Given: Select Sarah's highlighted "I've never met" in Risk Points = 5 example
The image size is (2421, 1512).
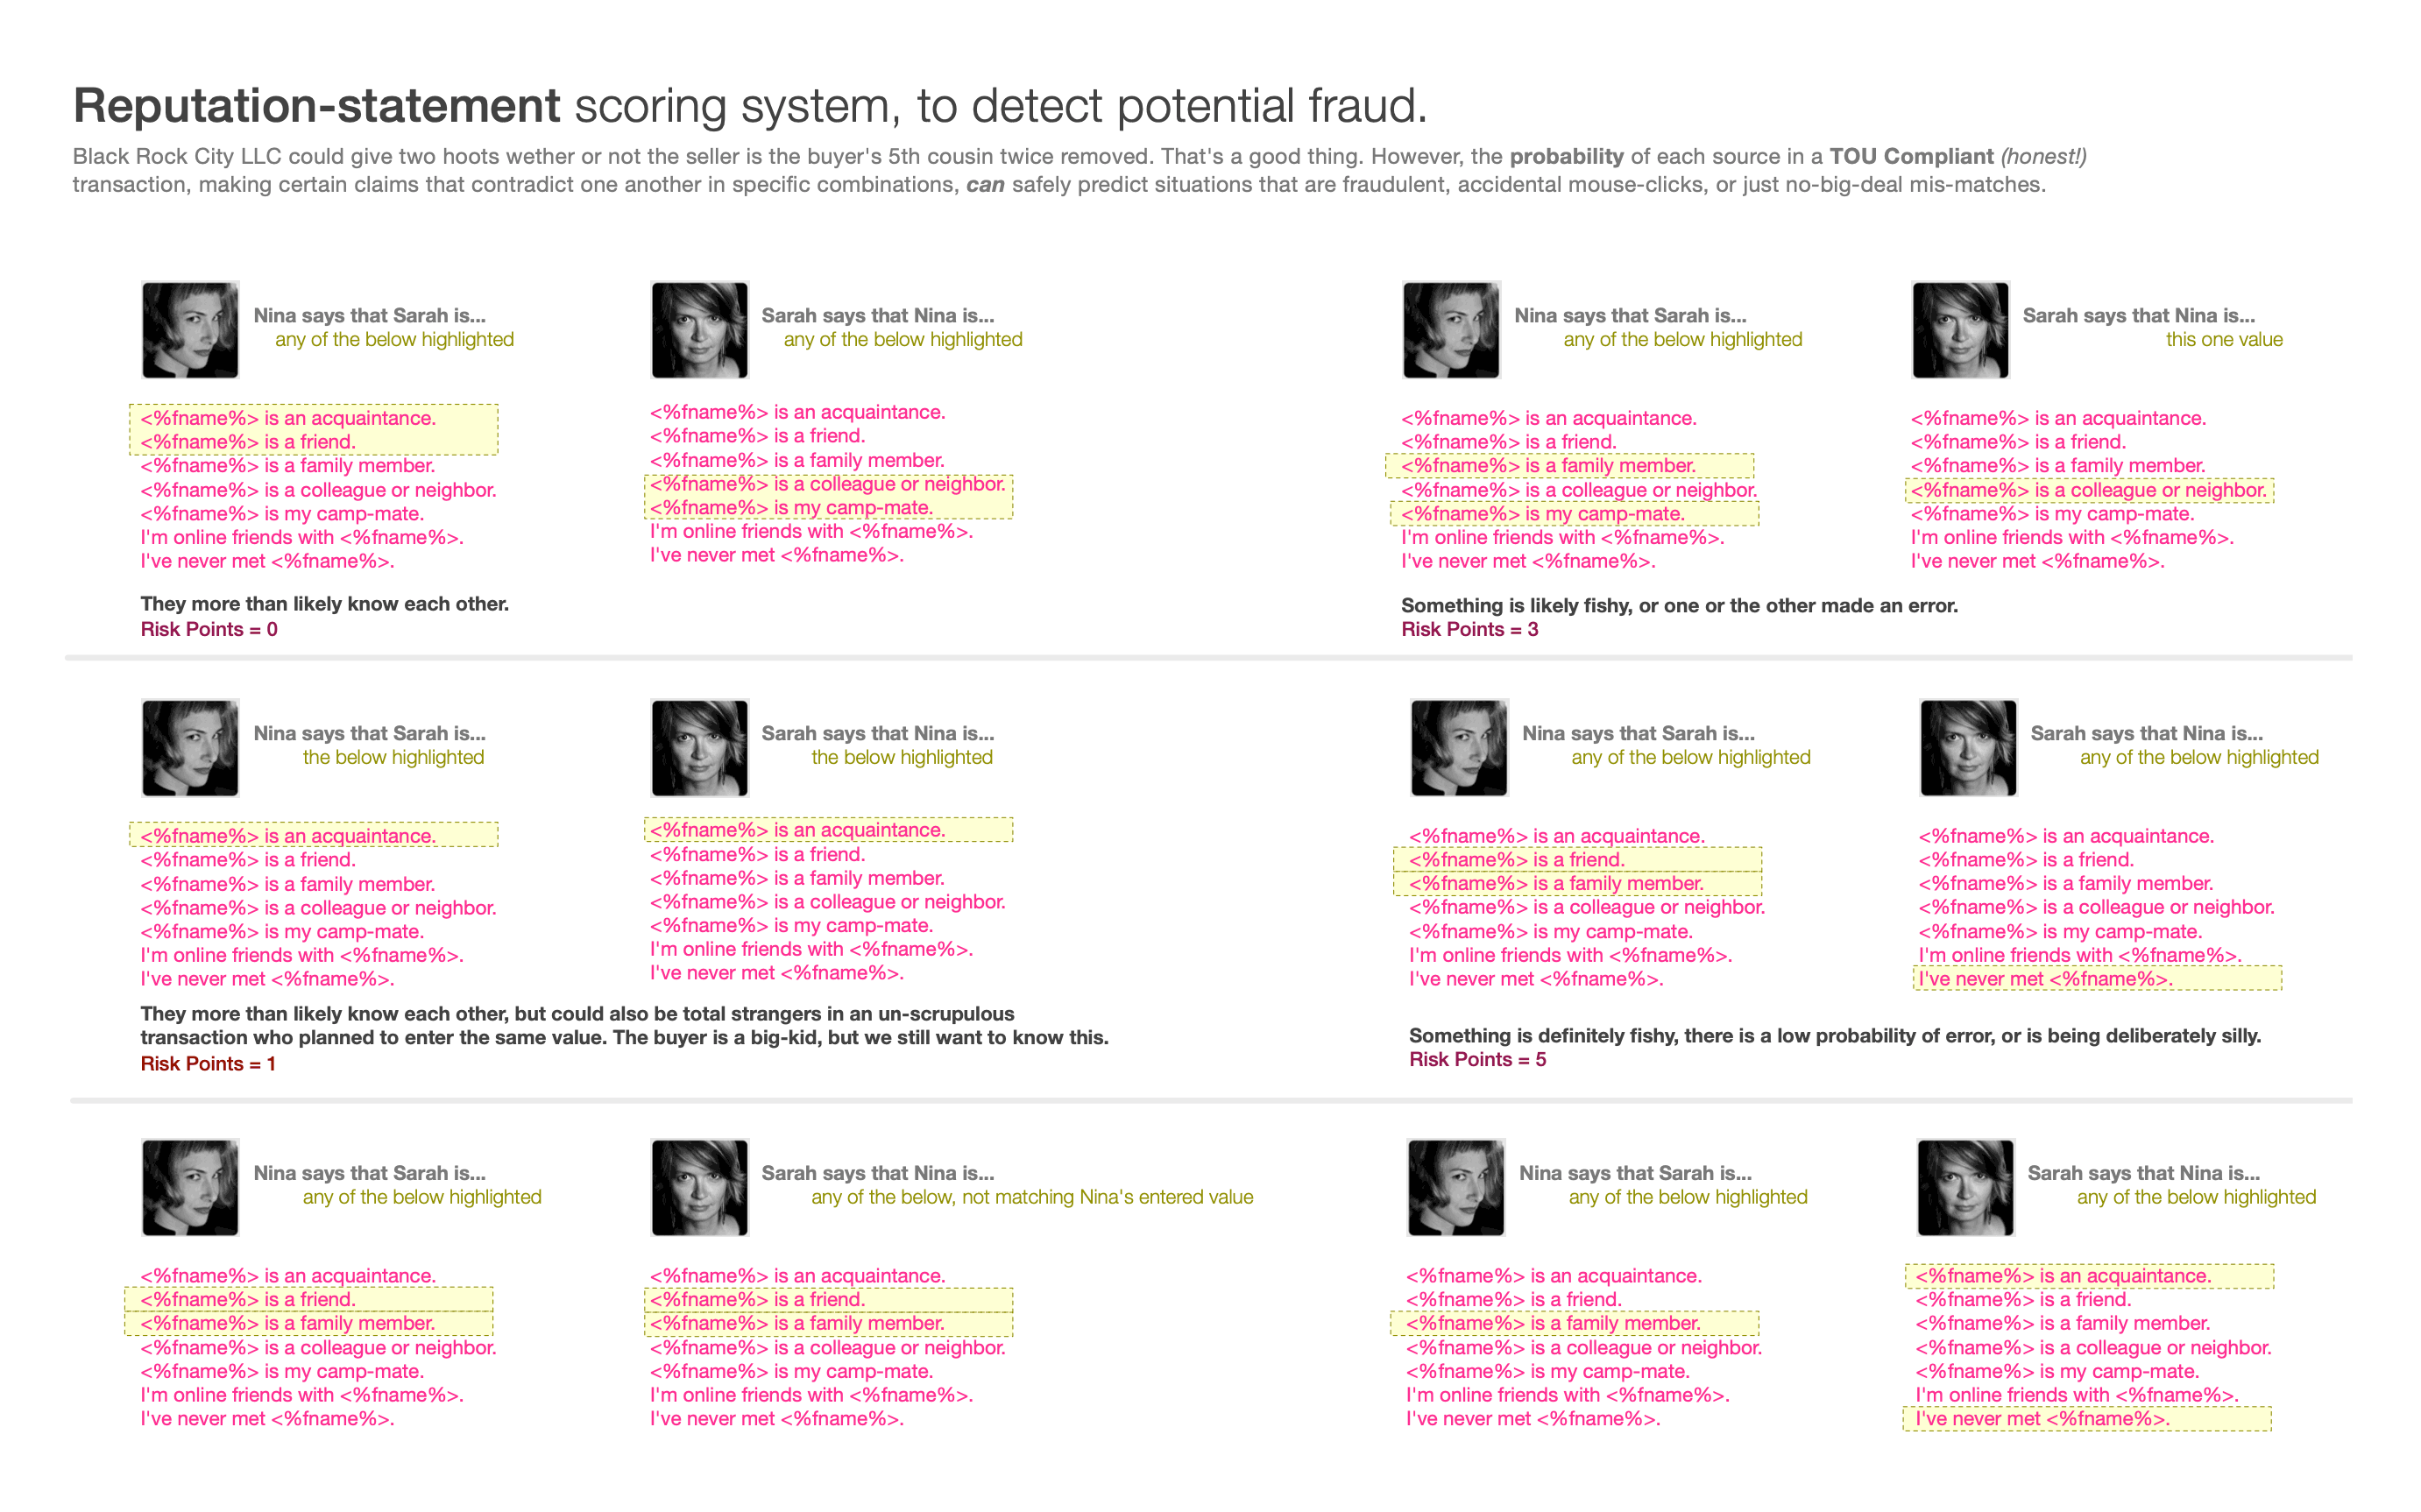Looking at the screenshot, I should [2044, 979].
